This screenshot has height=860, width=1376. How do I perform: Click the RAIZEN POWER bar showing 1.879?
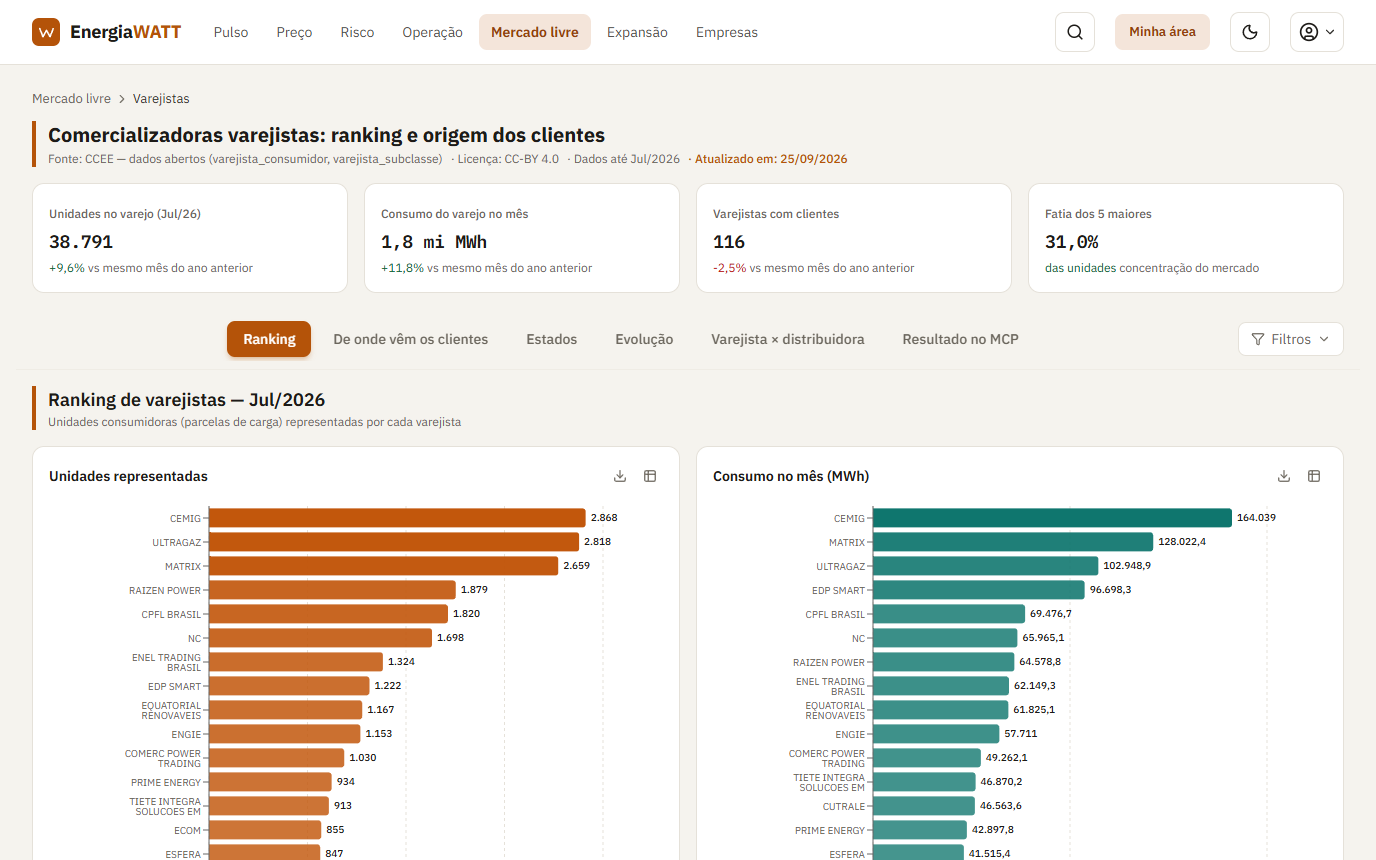tap(332, 590)
